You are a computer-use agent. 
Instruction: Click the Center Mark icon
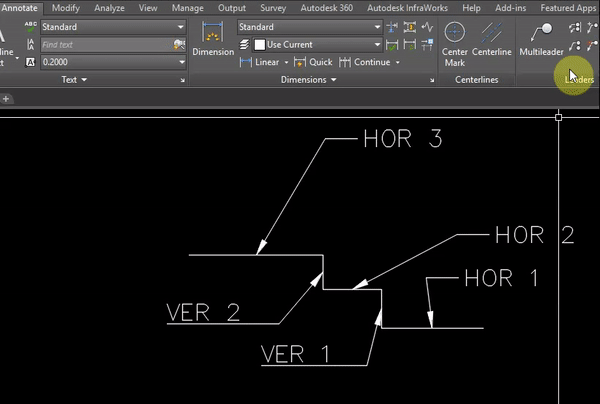click(455, 32)
